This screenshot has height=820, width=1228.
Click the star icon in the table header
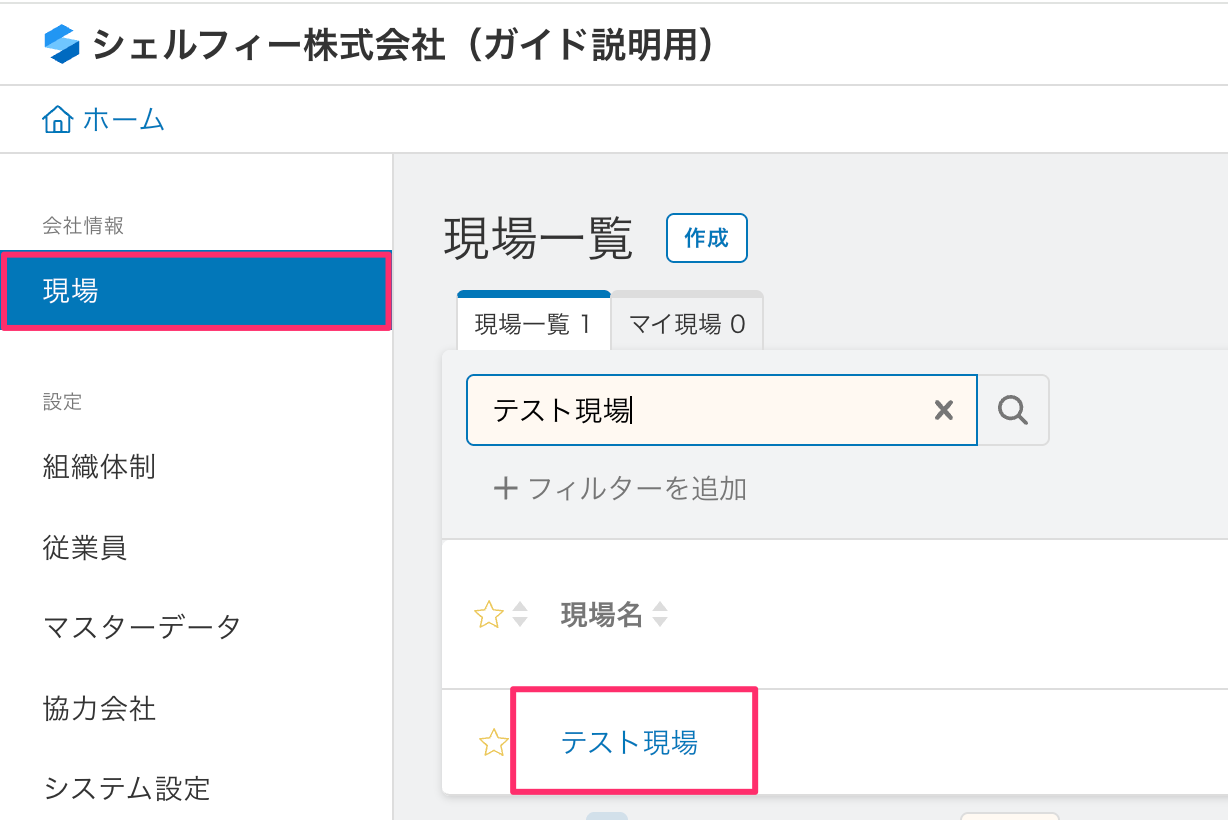pos(488,615)
